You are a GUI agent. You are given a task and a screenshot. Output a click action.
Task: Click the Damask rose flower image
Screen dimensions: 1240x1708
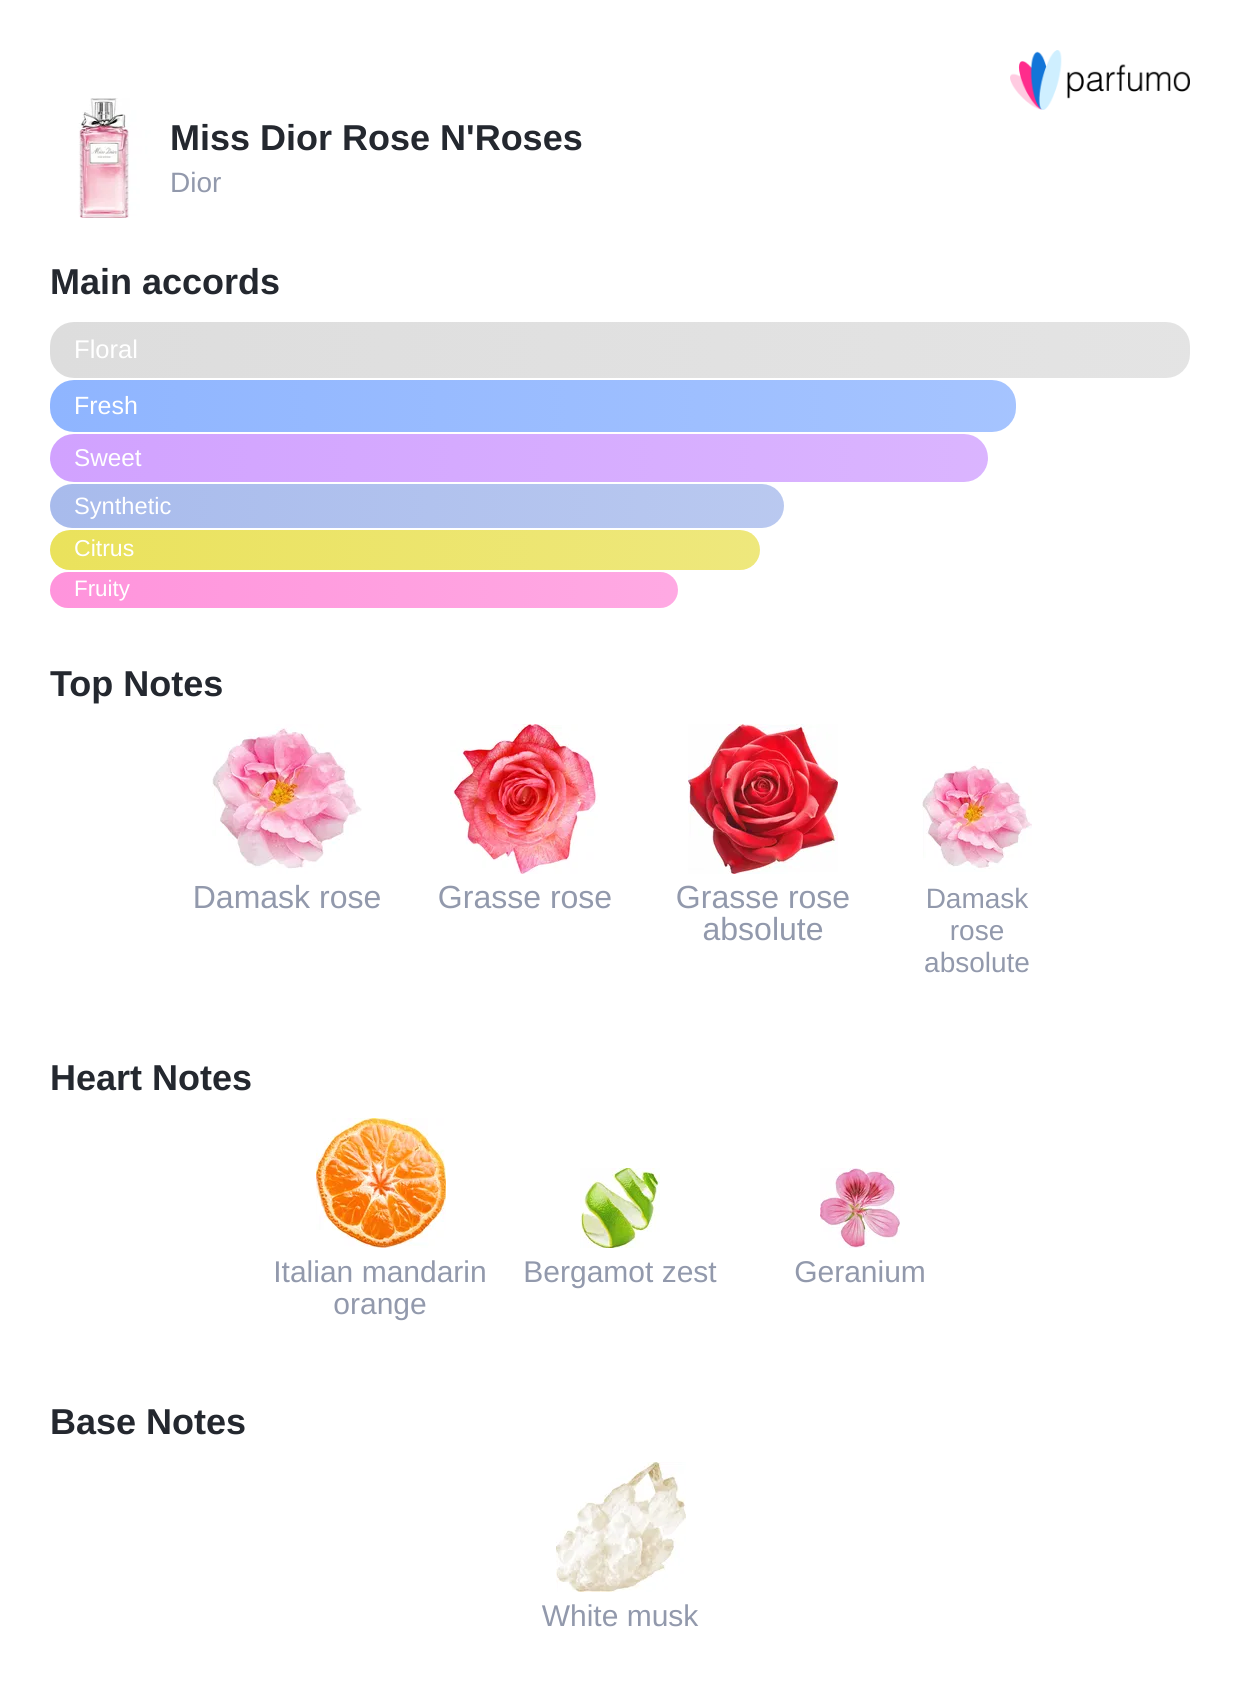(x=286, y=797)
